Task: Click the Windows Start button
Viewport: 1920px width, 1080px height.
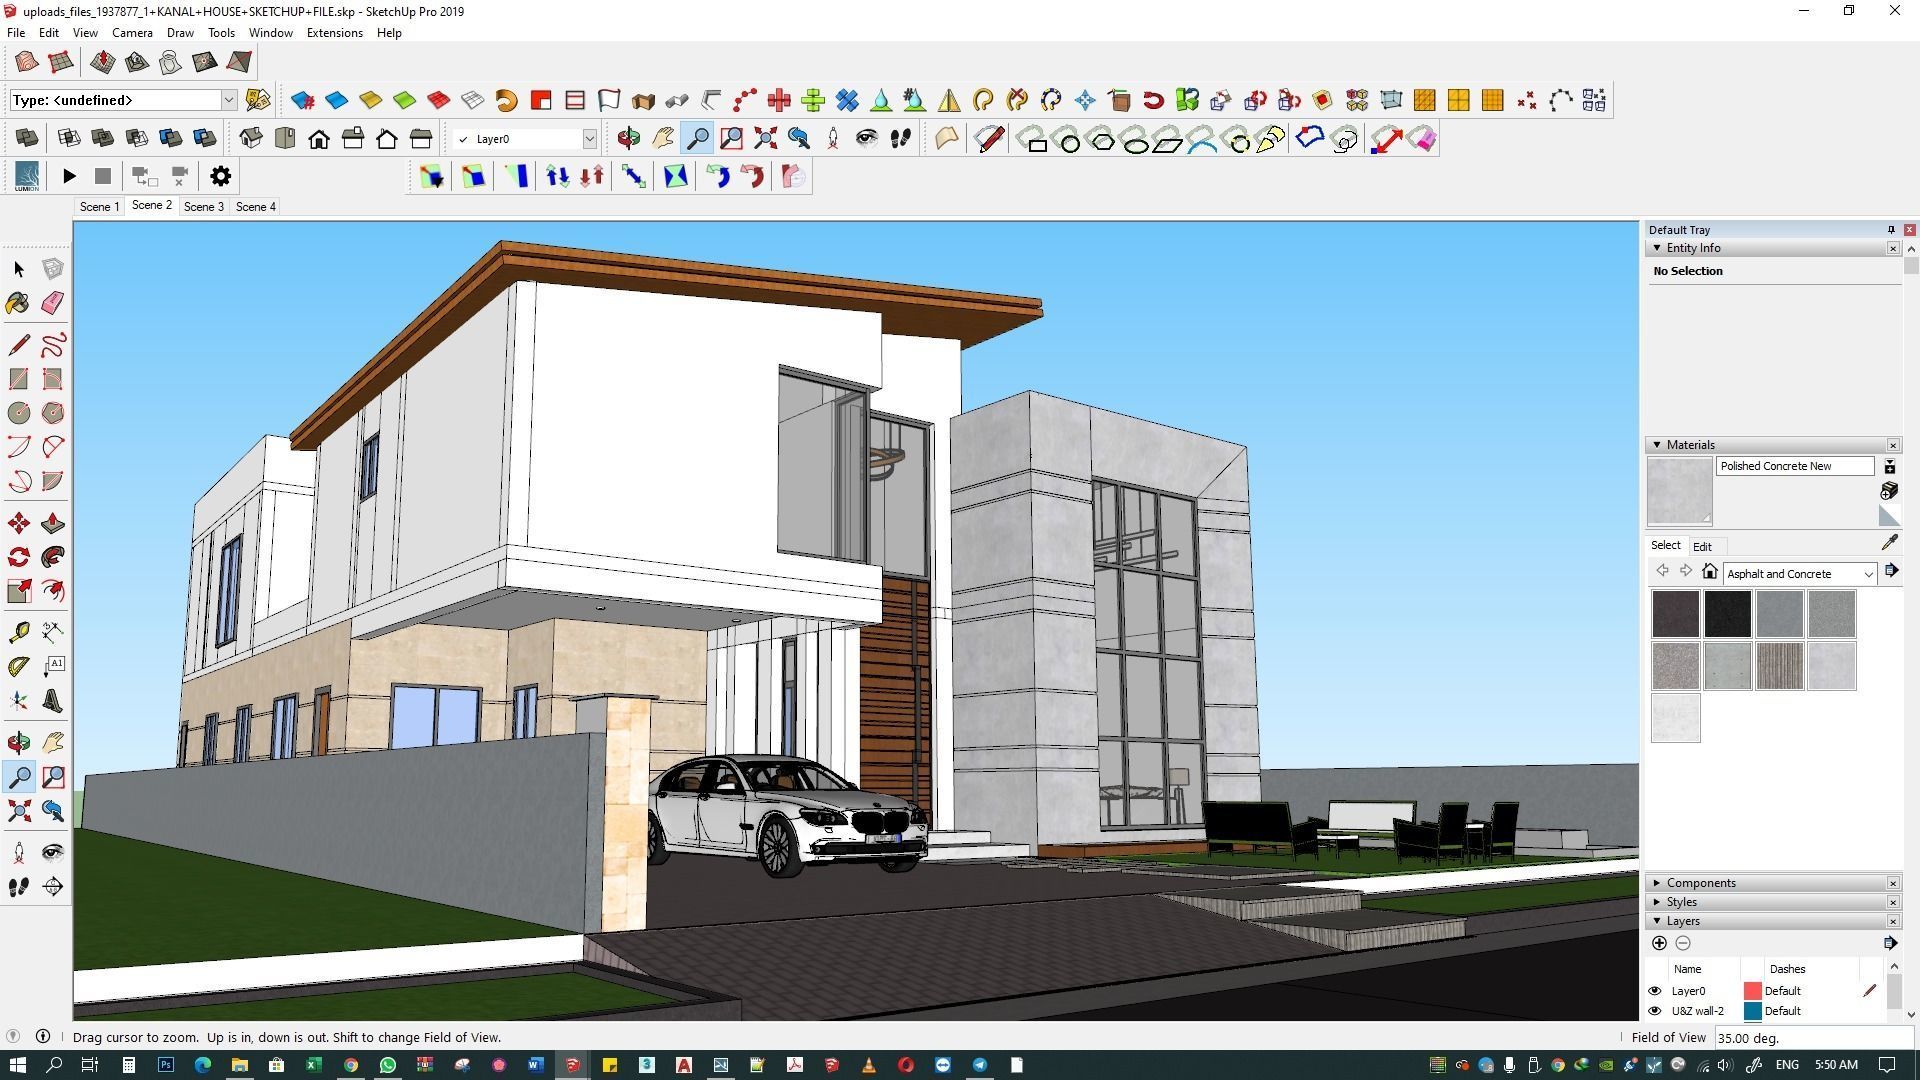Action: pyautogui.click(x=18, y=1065)
